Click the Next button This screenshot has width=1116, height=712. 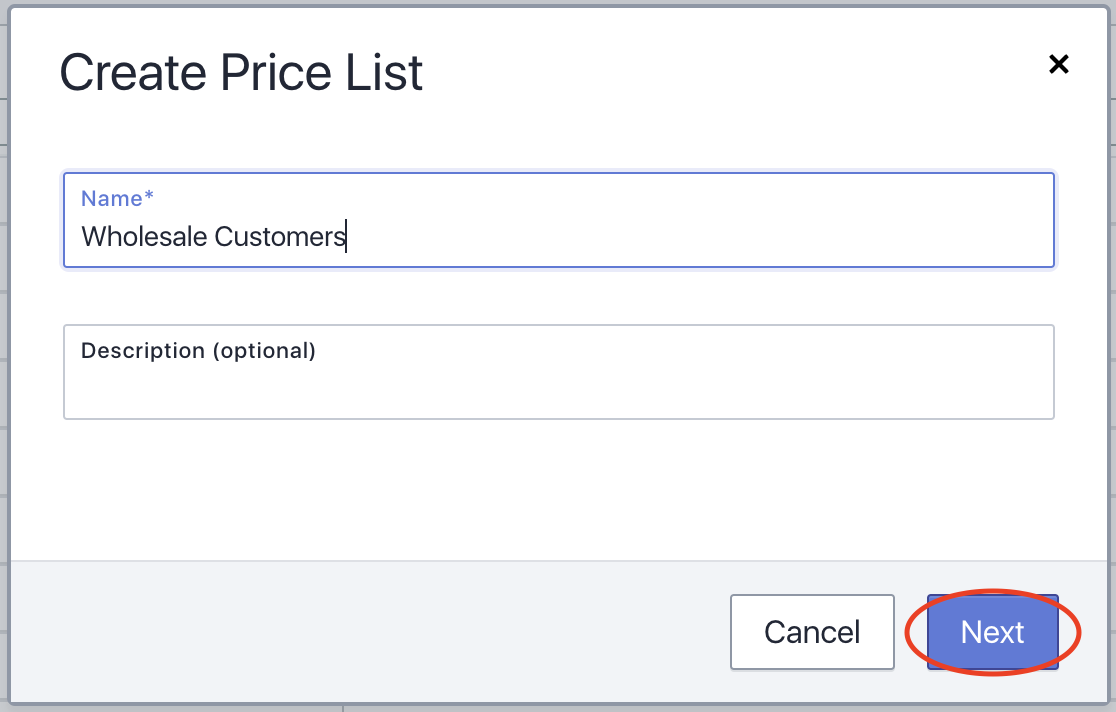point(992,632)
